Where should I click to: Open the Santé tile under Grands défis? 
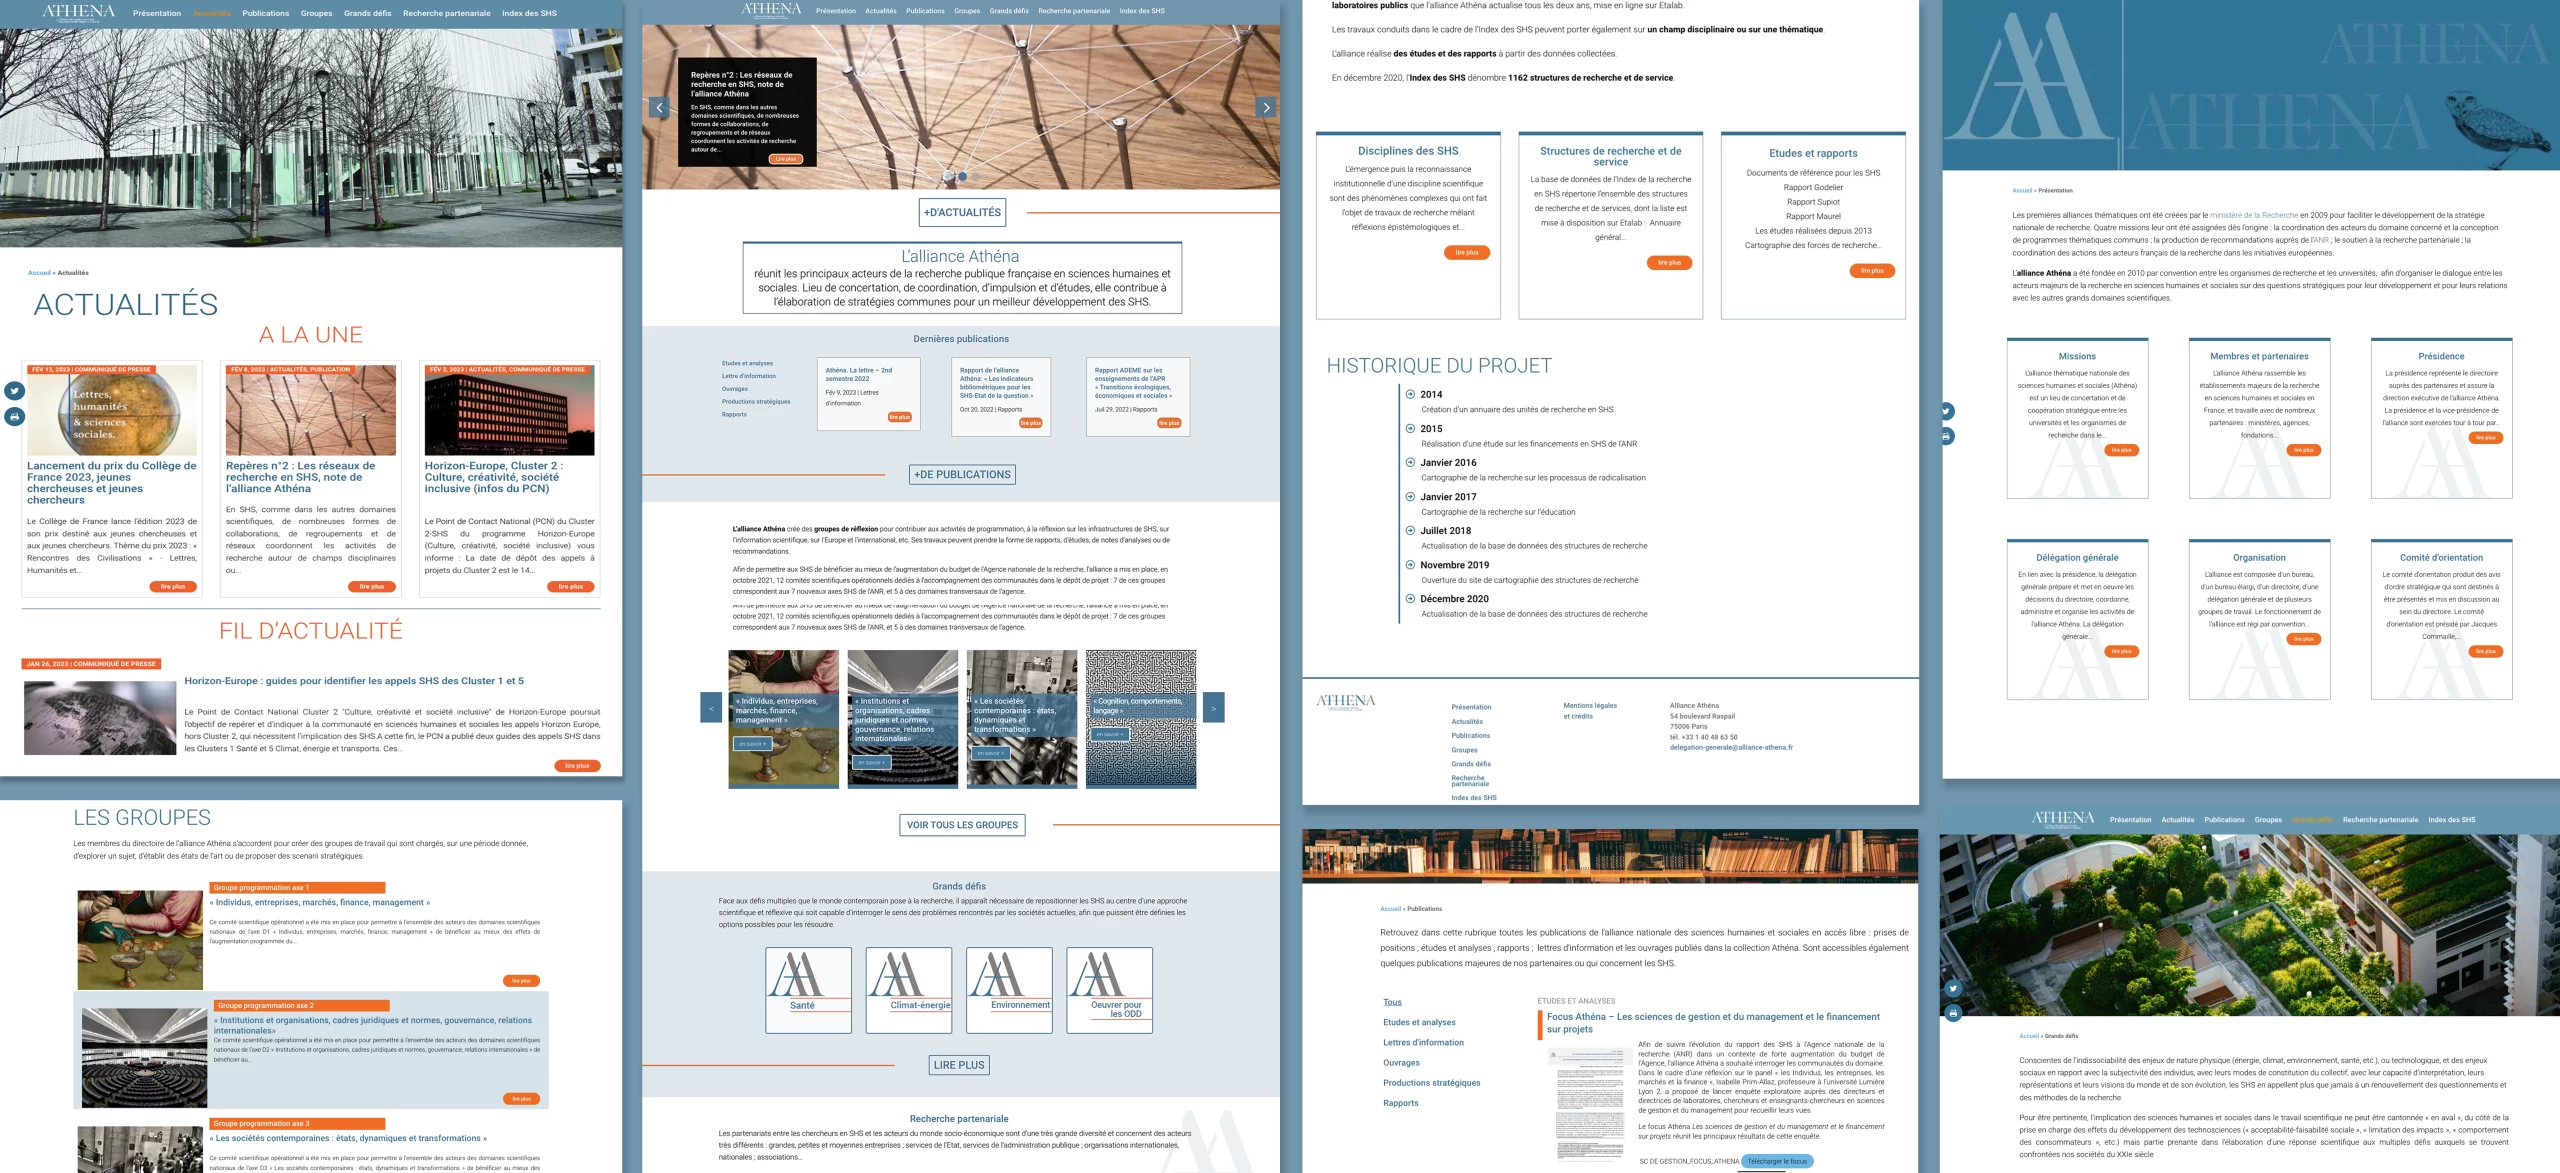808,990
